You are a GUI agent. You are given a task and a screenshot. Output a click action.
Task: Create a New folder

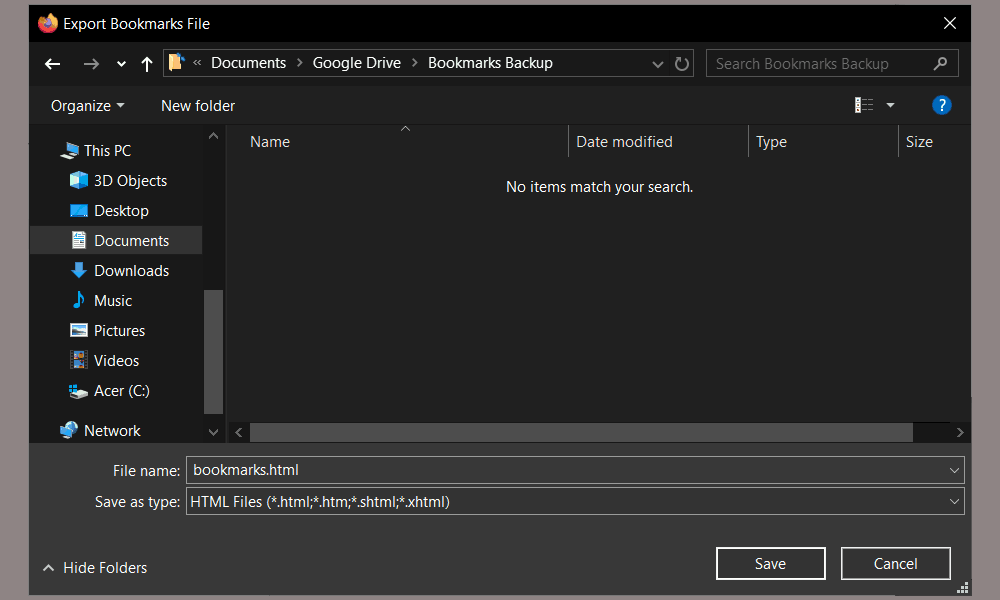click(197, 105)
